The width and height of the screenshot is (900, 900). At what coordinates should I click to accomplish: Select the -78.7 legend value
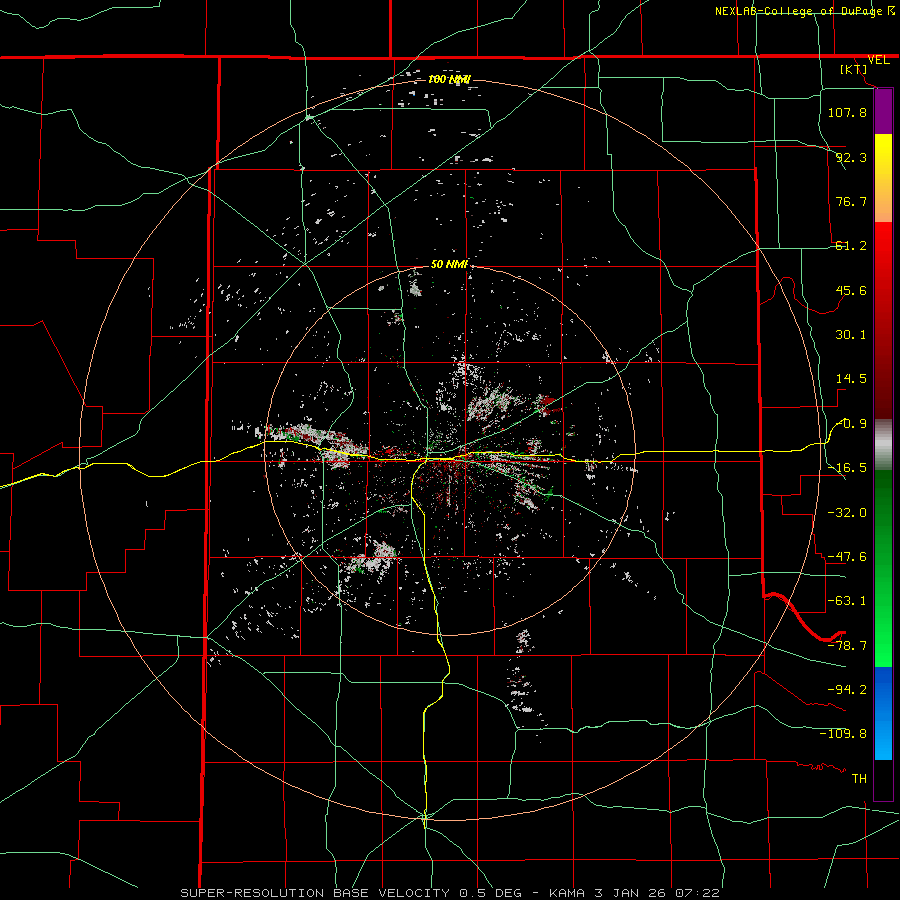pyautogui.click(x=847, y=646)
